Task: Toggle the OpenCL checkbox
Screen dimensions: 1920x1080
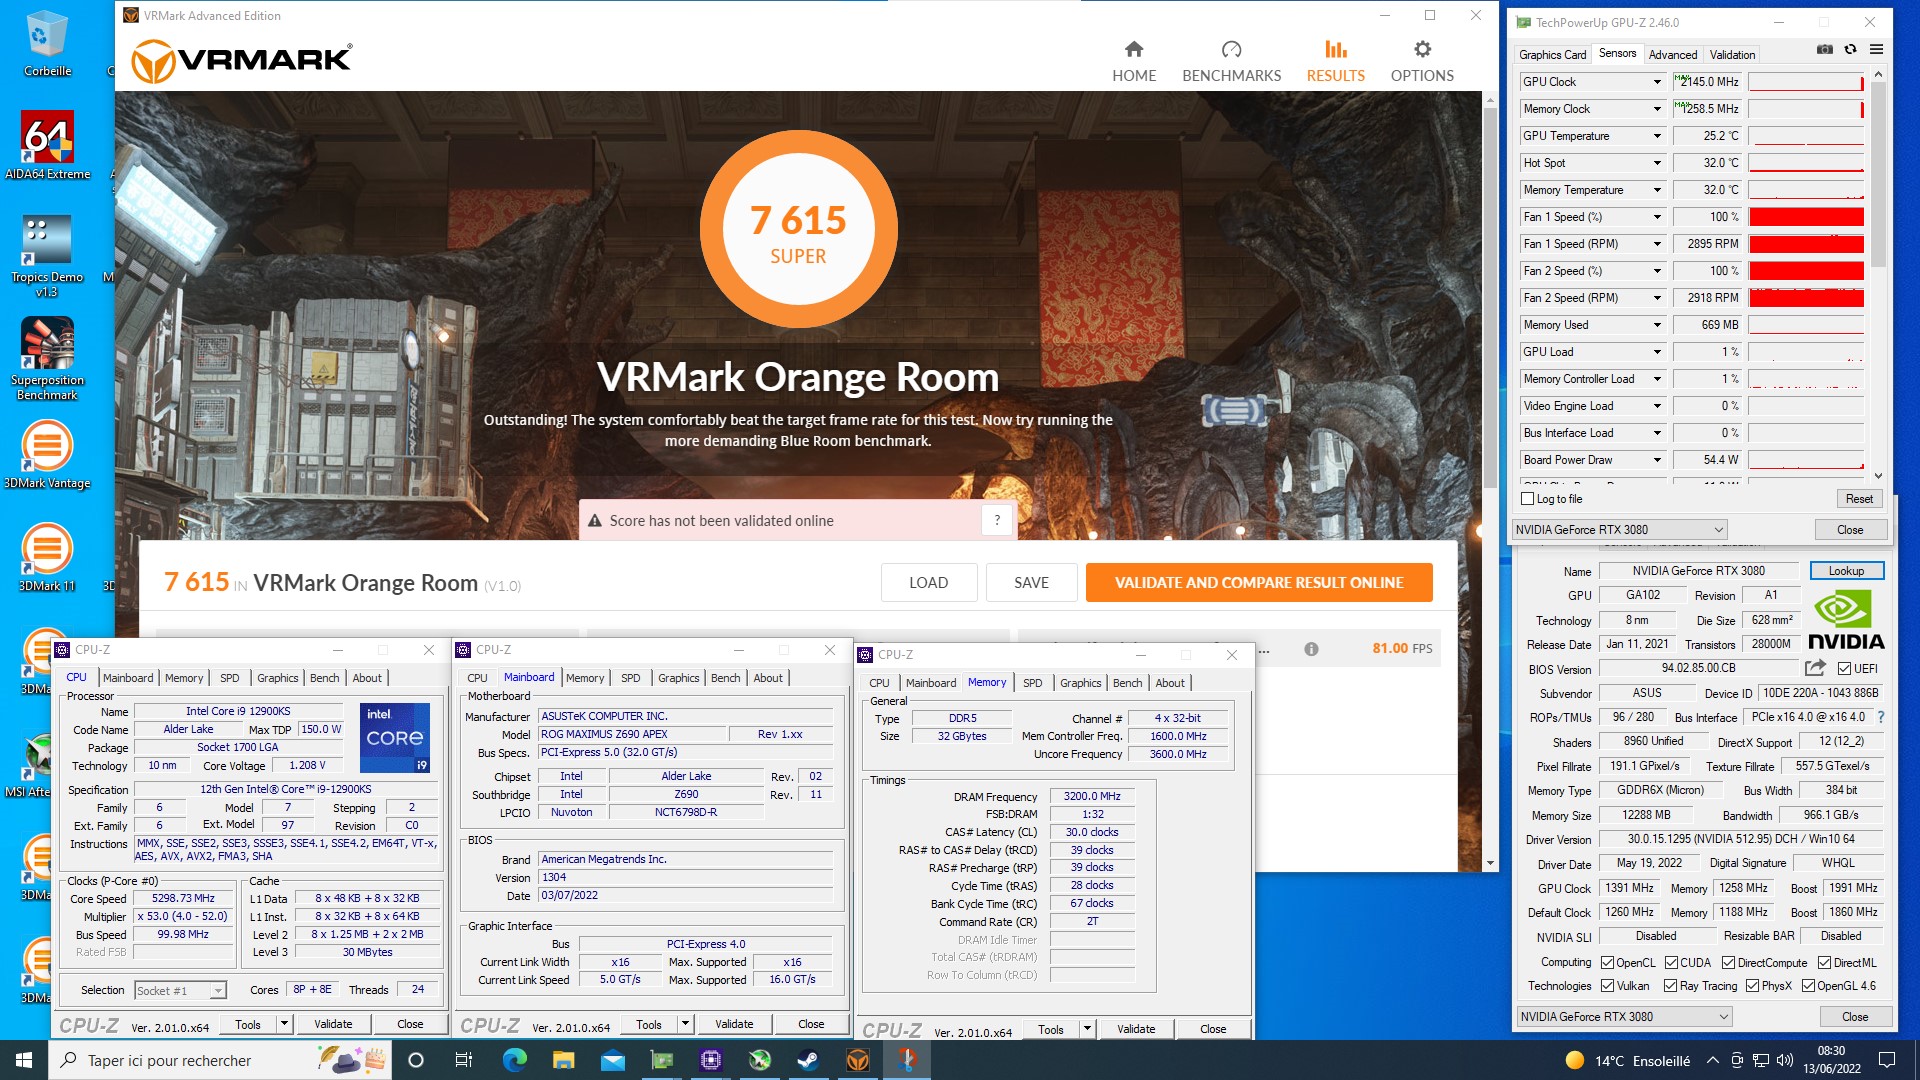Action: [x=1607, y=963]
